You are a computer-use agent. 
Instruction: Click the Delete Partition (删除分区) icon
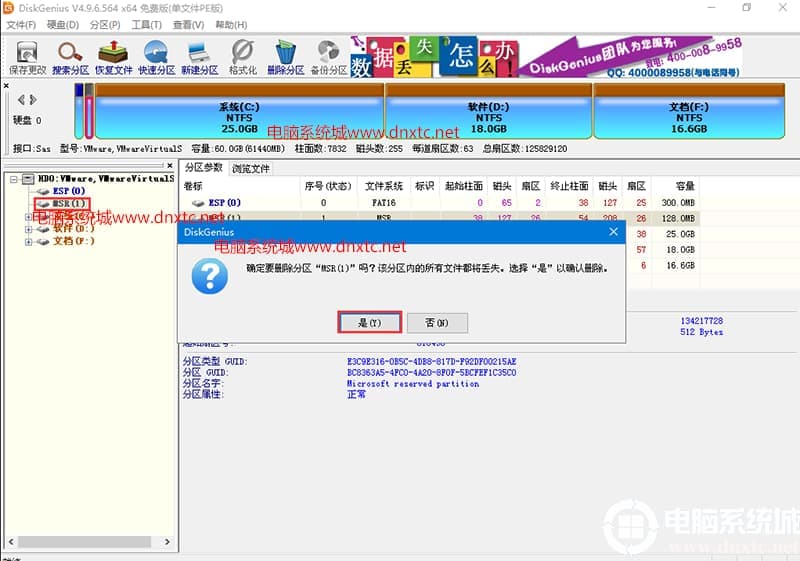point(286,58)
